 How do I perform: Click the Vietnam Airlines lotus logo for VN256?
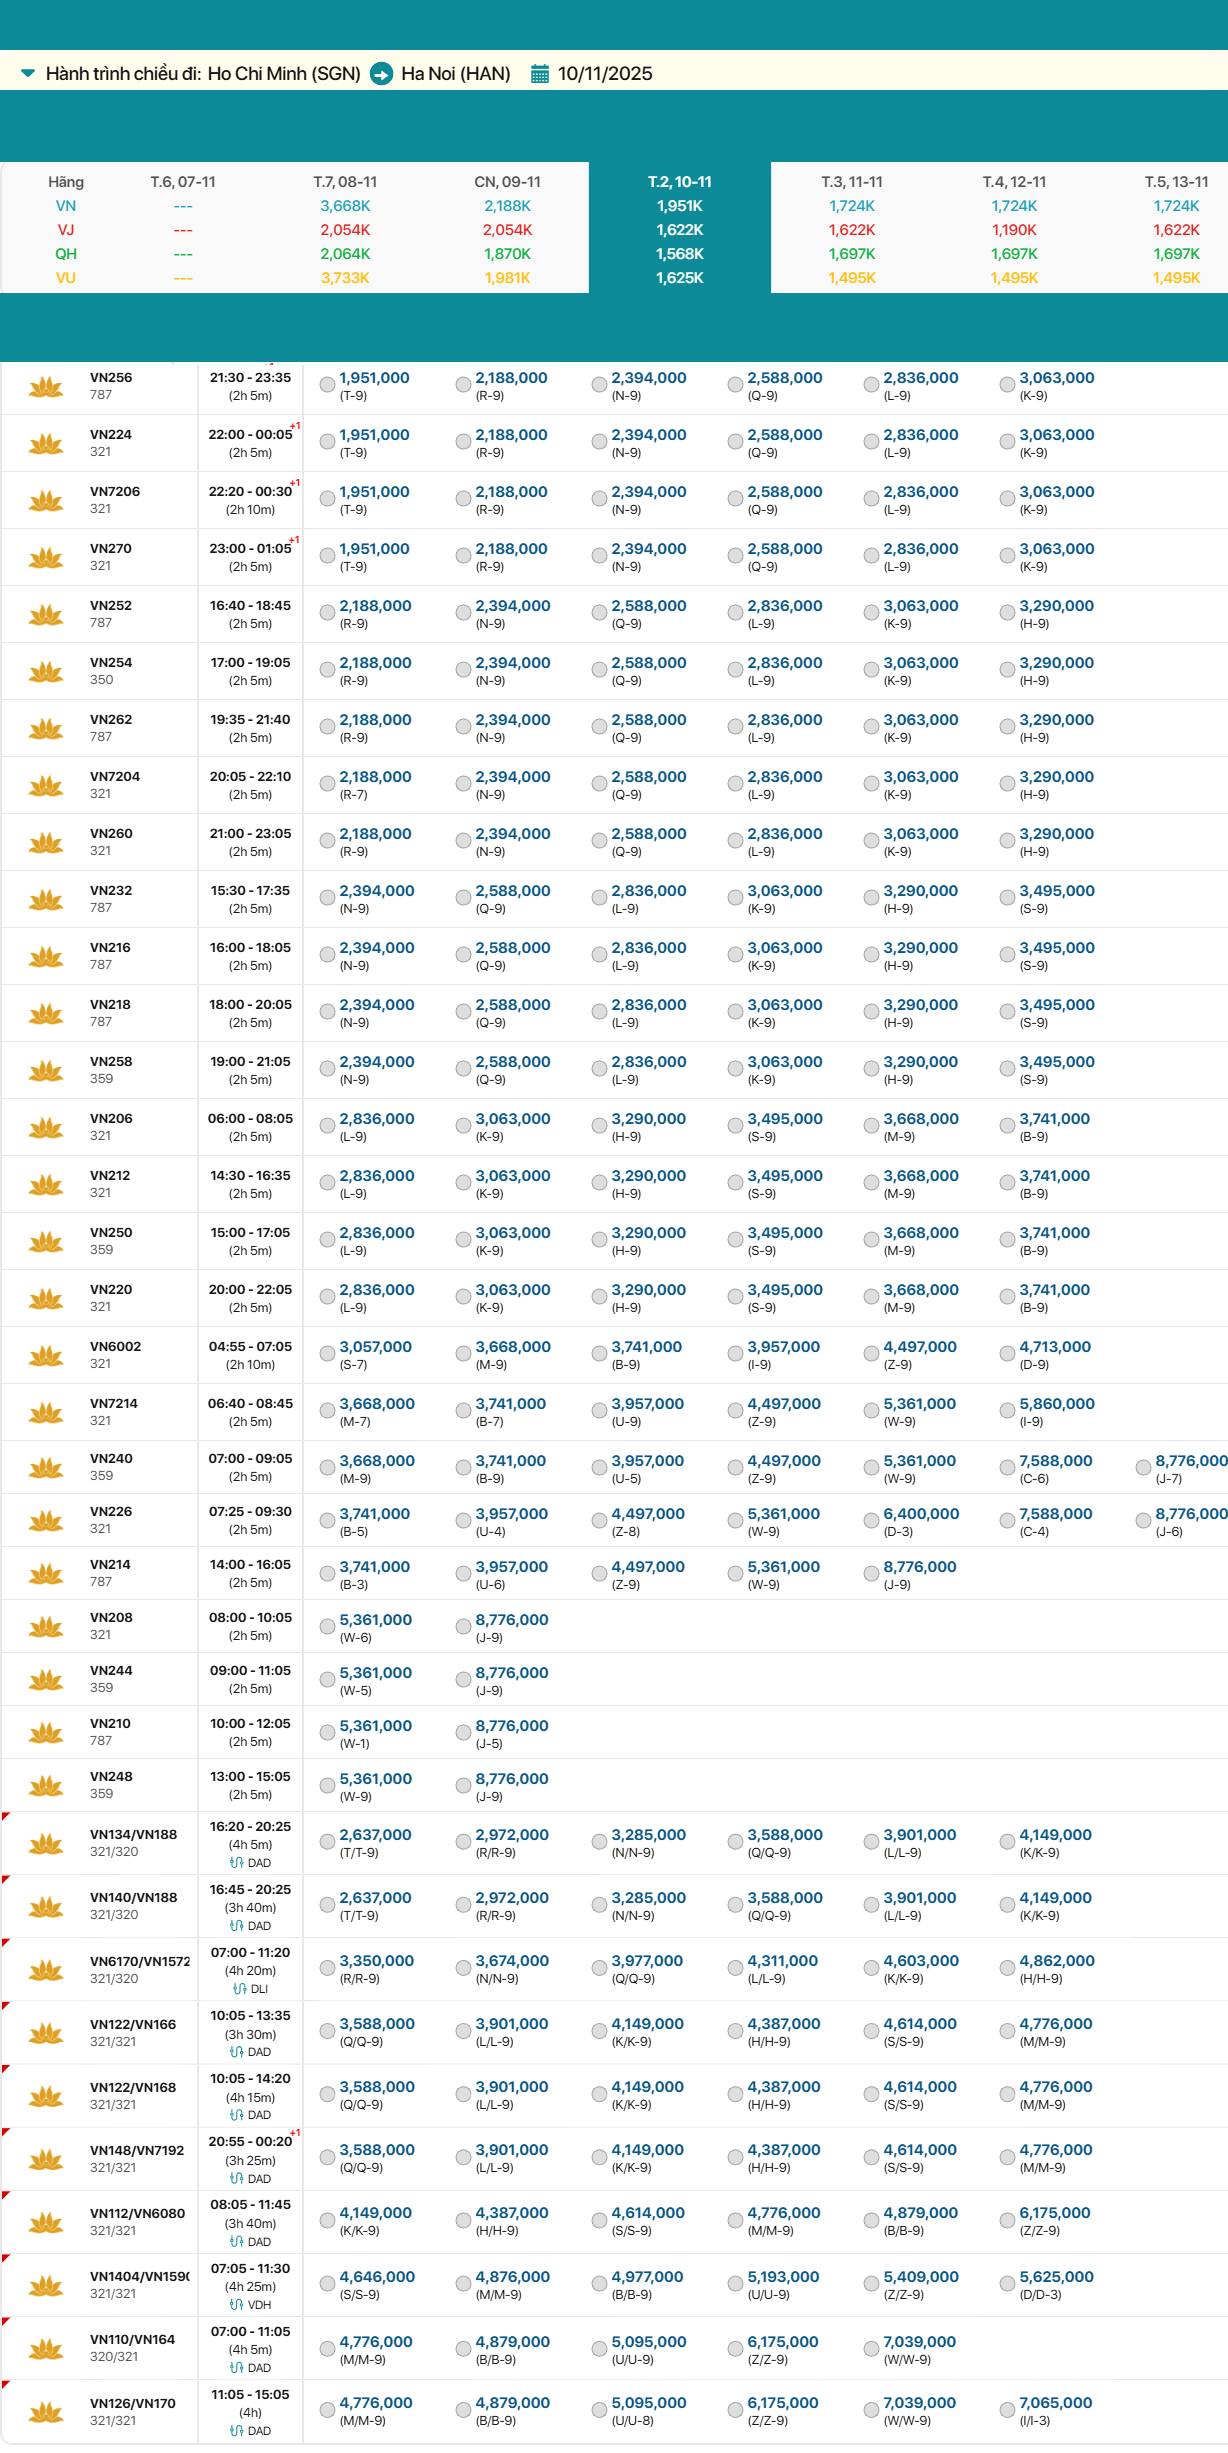pyautogui.click(x=46, y=386)
